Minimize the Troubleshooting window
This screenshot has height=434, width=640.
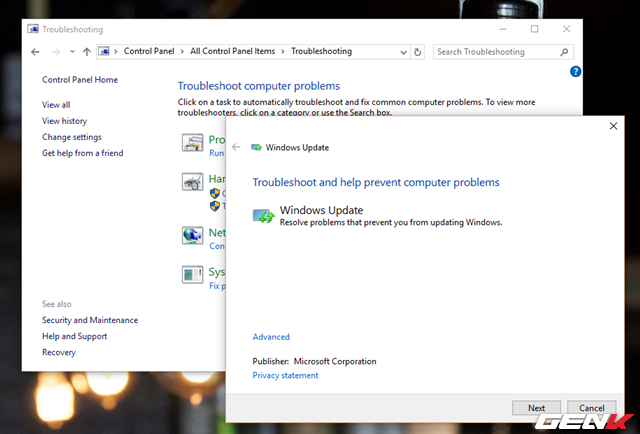pyautogui.click(x=503, y=29)
